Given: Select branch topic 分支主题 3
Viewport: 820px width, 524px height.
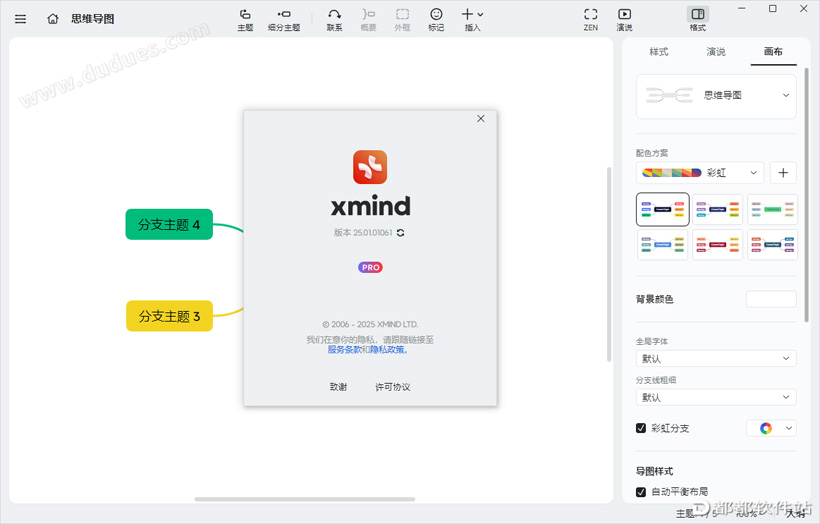Looking at the screenshot, I should 169,316.
